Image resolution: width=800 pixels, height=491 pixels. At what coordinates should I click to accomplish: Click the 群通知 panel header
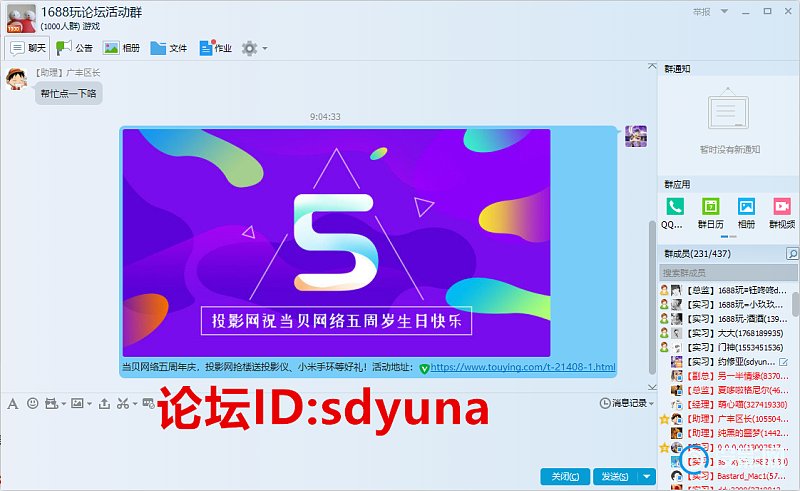[x=677, y=69]
